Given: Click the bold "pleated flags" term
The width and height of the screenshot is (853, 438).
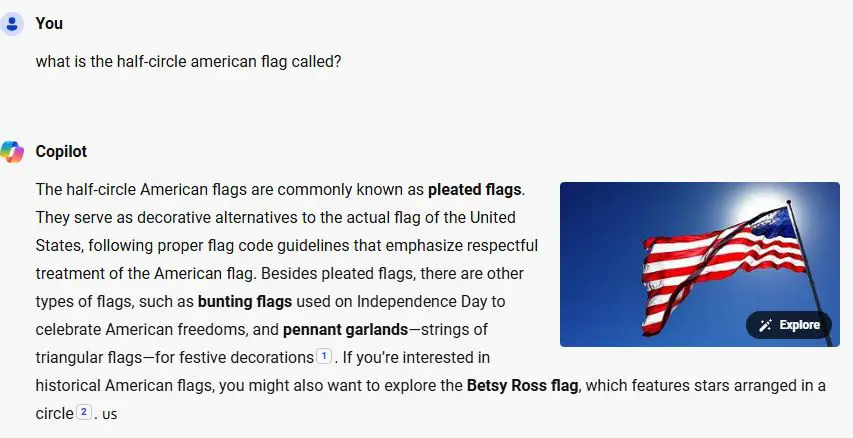Looking at the screenshot, I should click(x=474, y=189).
